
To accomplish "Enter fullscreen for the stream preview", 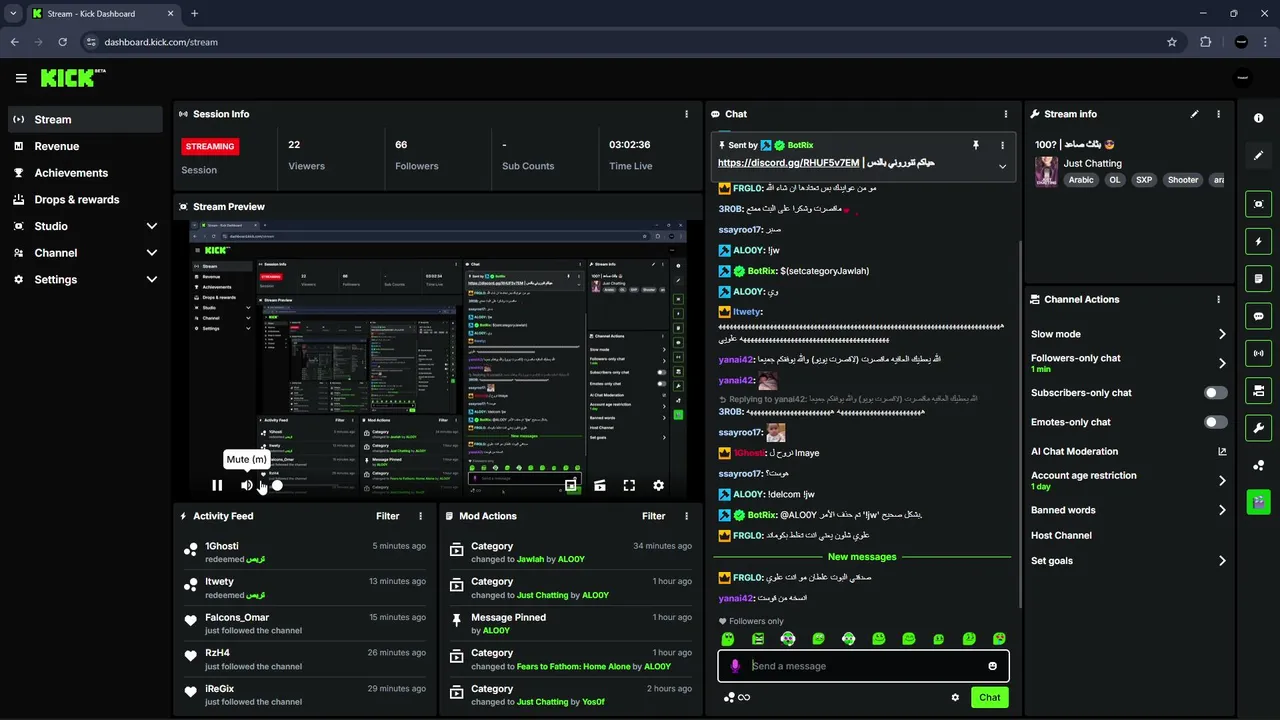I will [629, 485].
